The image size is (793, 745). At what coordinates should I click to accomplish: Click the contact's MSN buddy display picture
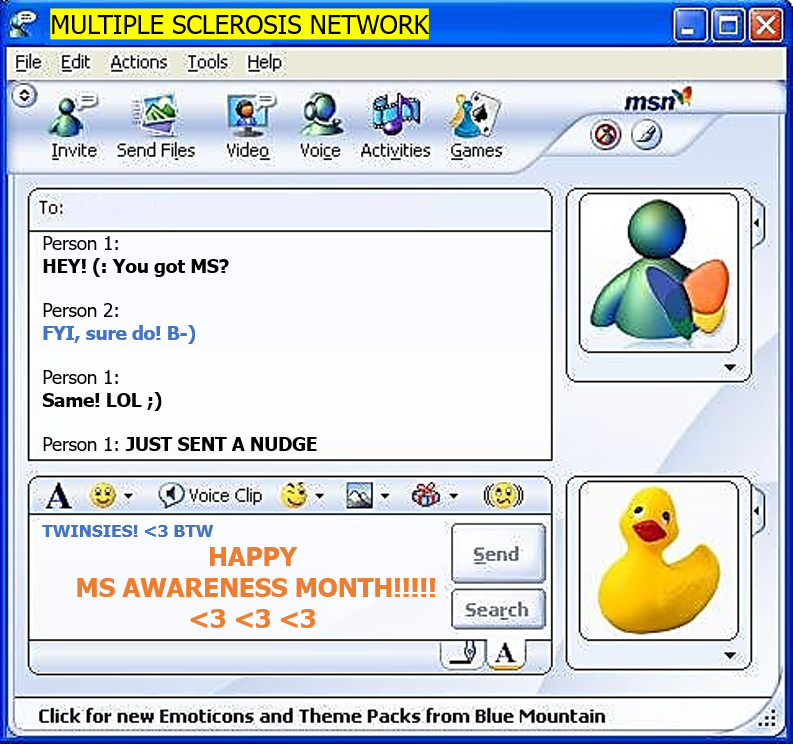coord(658,272)
